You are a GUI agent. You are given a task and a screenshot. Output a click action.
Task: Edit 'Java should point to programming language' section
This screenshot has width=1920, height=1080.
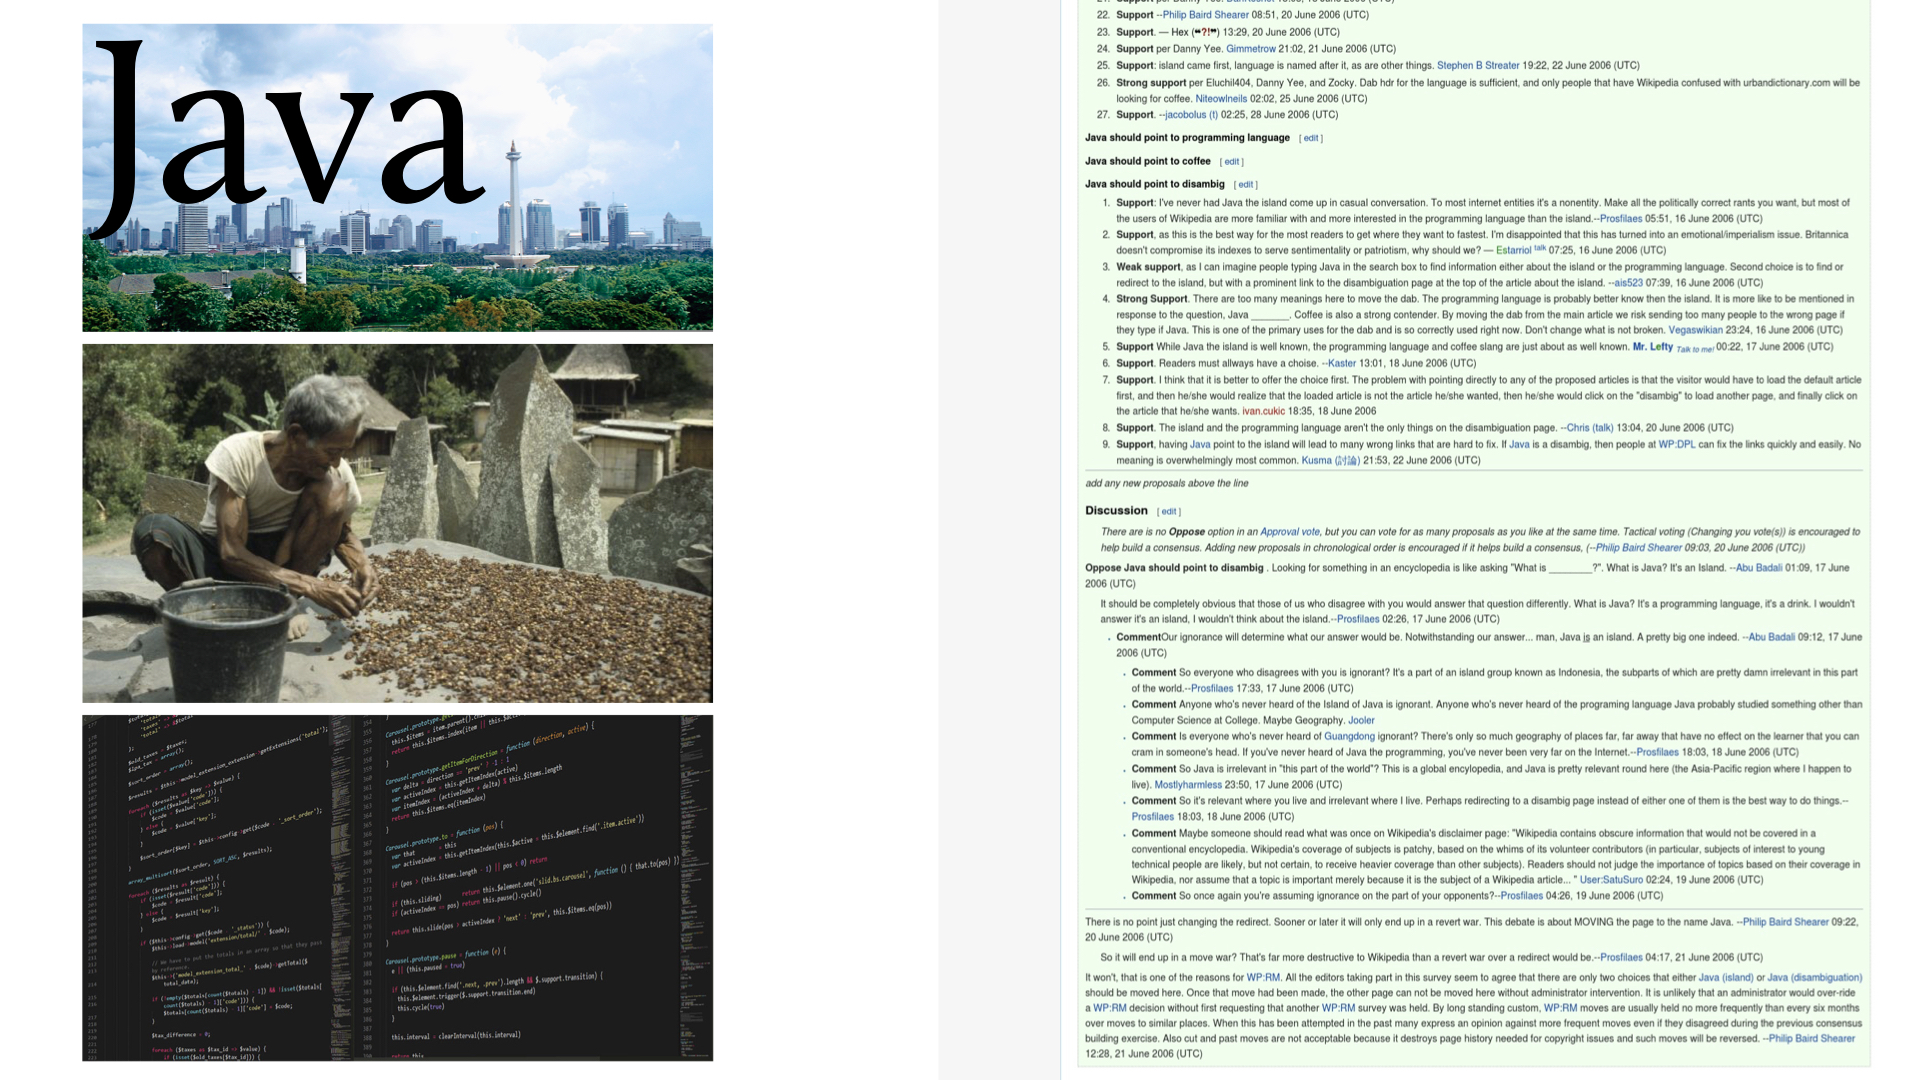click(1311, 138)
